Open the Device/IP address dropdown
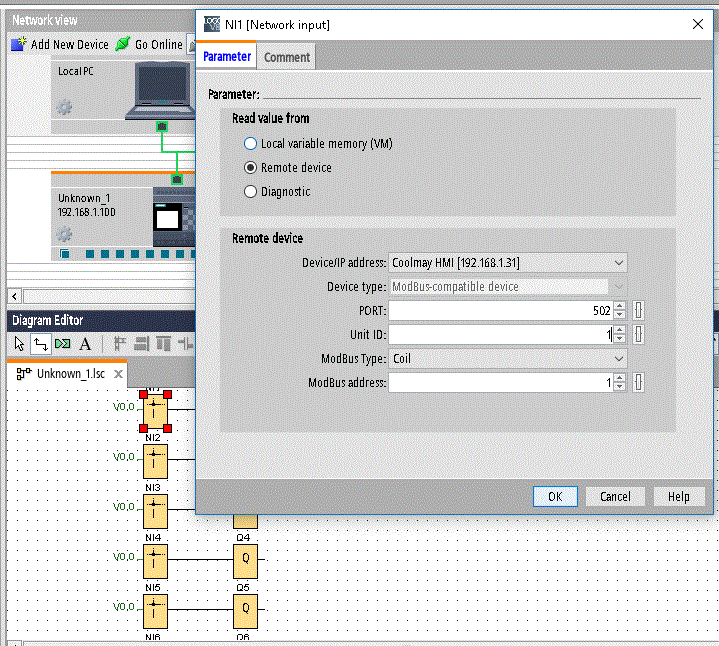Viewport: 719px width, 646px height. [619, 263]
